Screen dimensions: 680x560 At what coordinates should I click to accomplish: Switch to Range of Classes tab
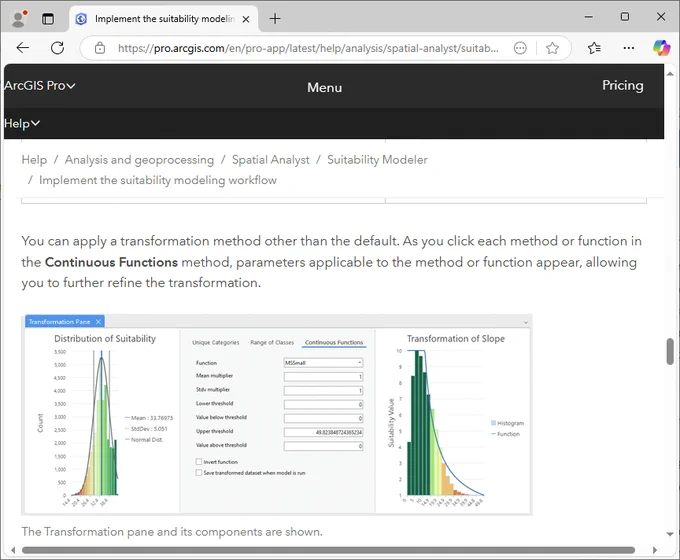[272, 342]
